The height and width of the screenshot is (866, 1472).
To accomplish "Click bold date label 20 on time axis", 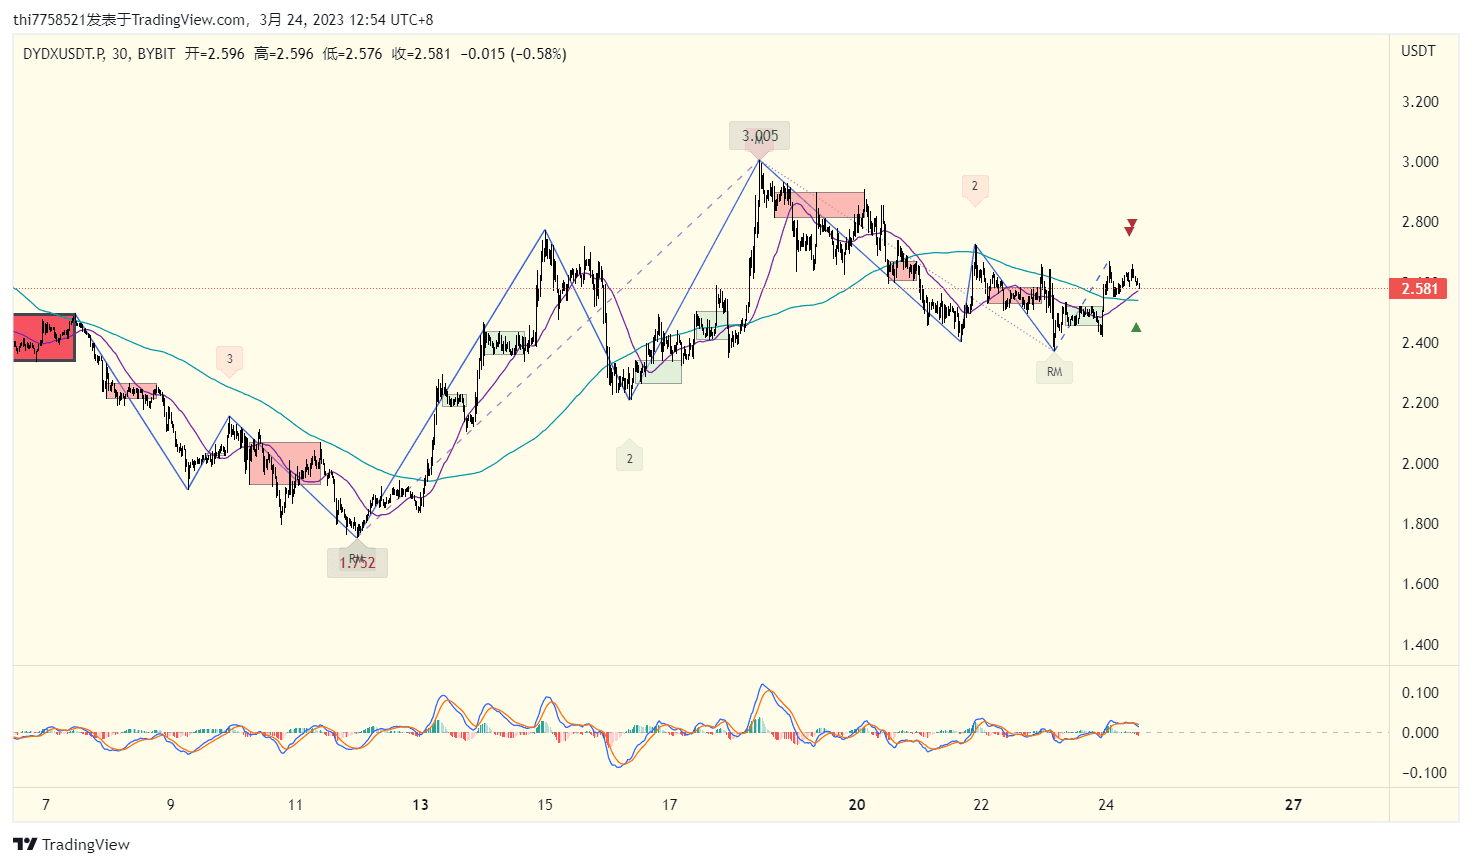I will [857, 805].
